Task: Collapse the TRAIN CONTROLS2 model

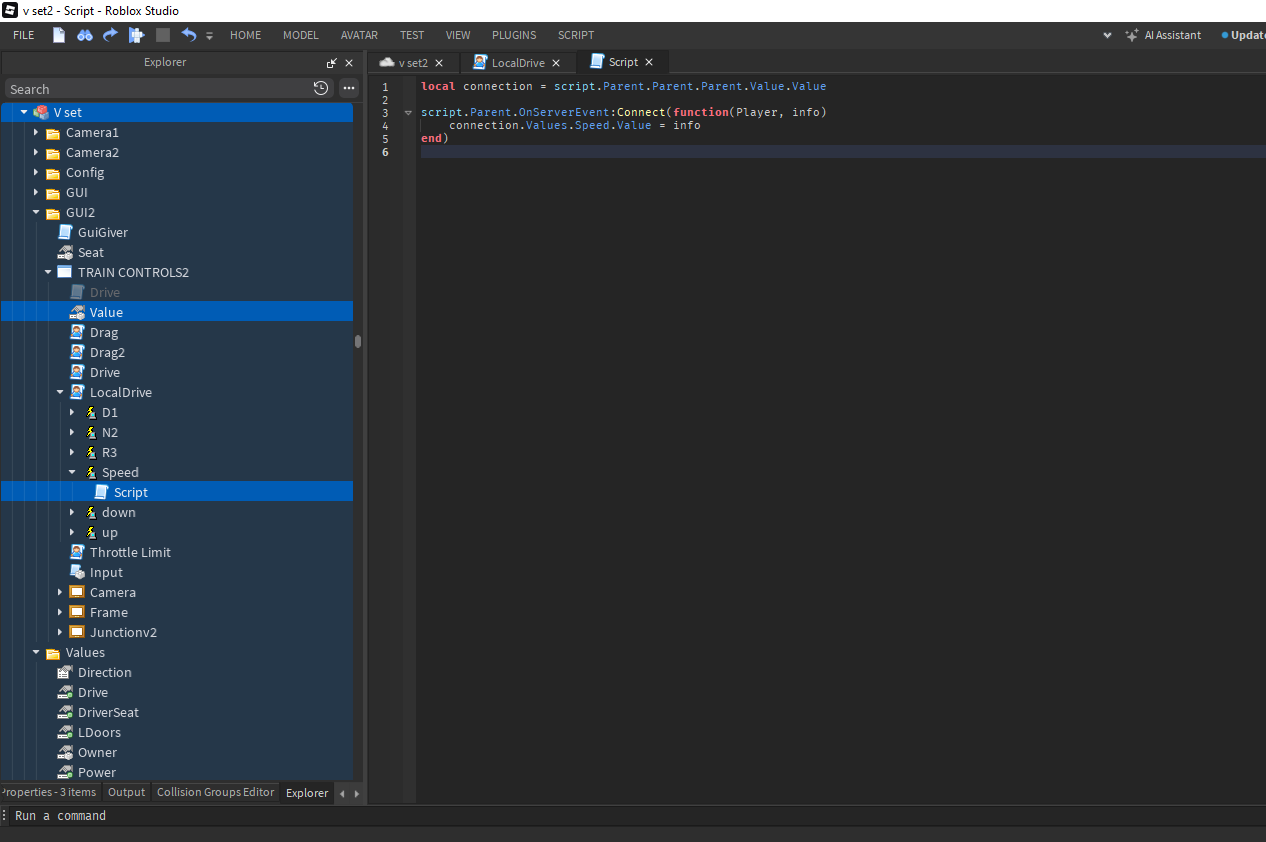Action: coord(47,272)
